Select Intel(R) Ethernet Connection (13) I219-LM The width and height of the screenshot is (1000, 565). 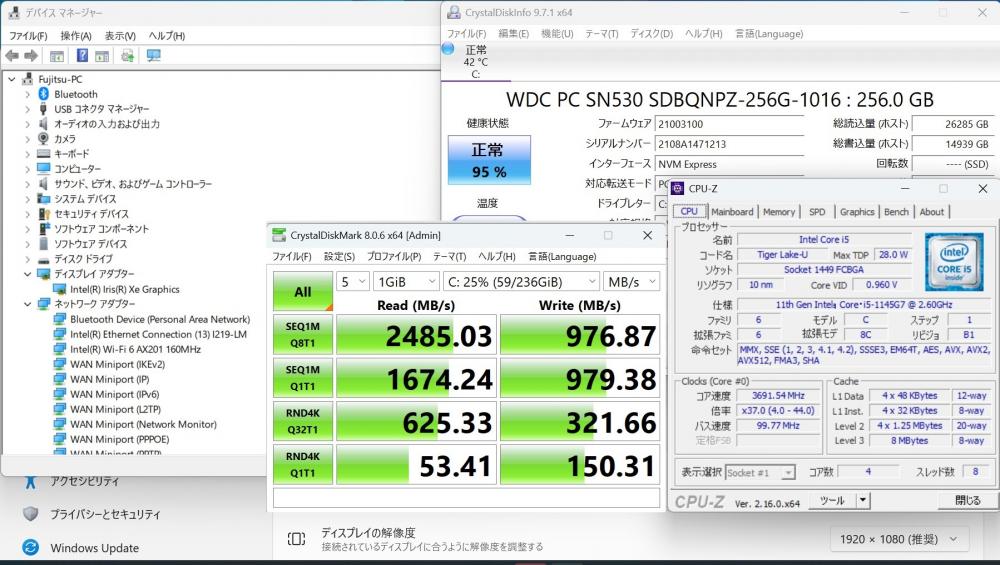point(158,334)
